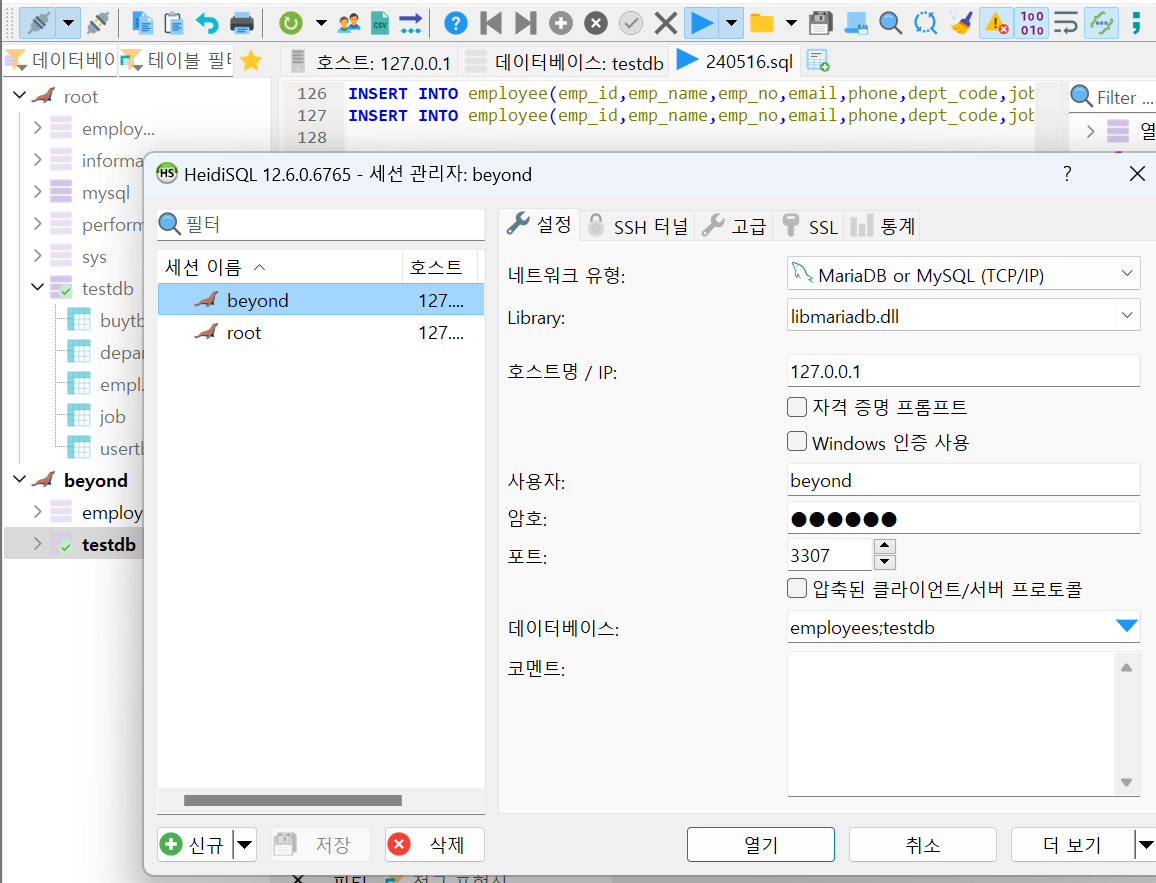The width and height of the screenshot is (1156, 883).
Task: Collapse the root session tree node
Action: 20,95
